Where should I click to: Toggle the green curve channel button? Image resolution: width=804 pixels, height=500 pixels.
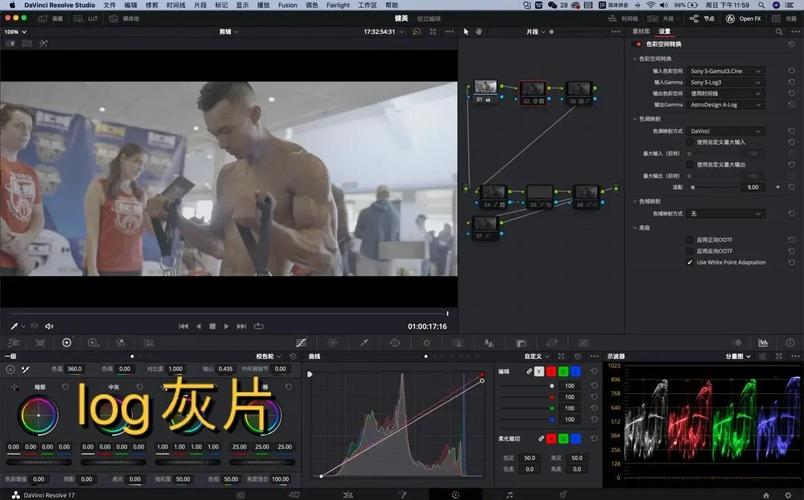click(x=564, y=371)
